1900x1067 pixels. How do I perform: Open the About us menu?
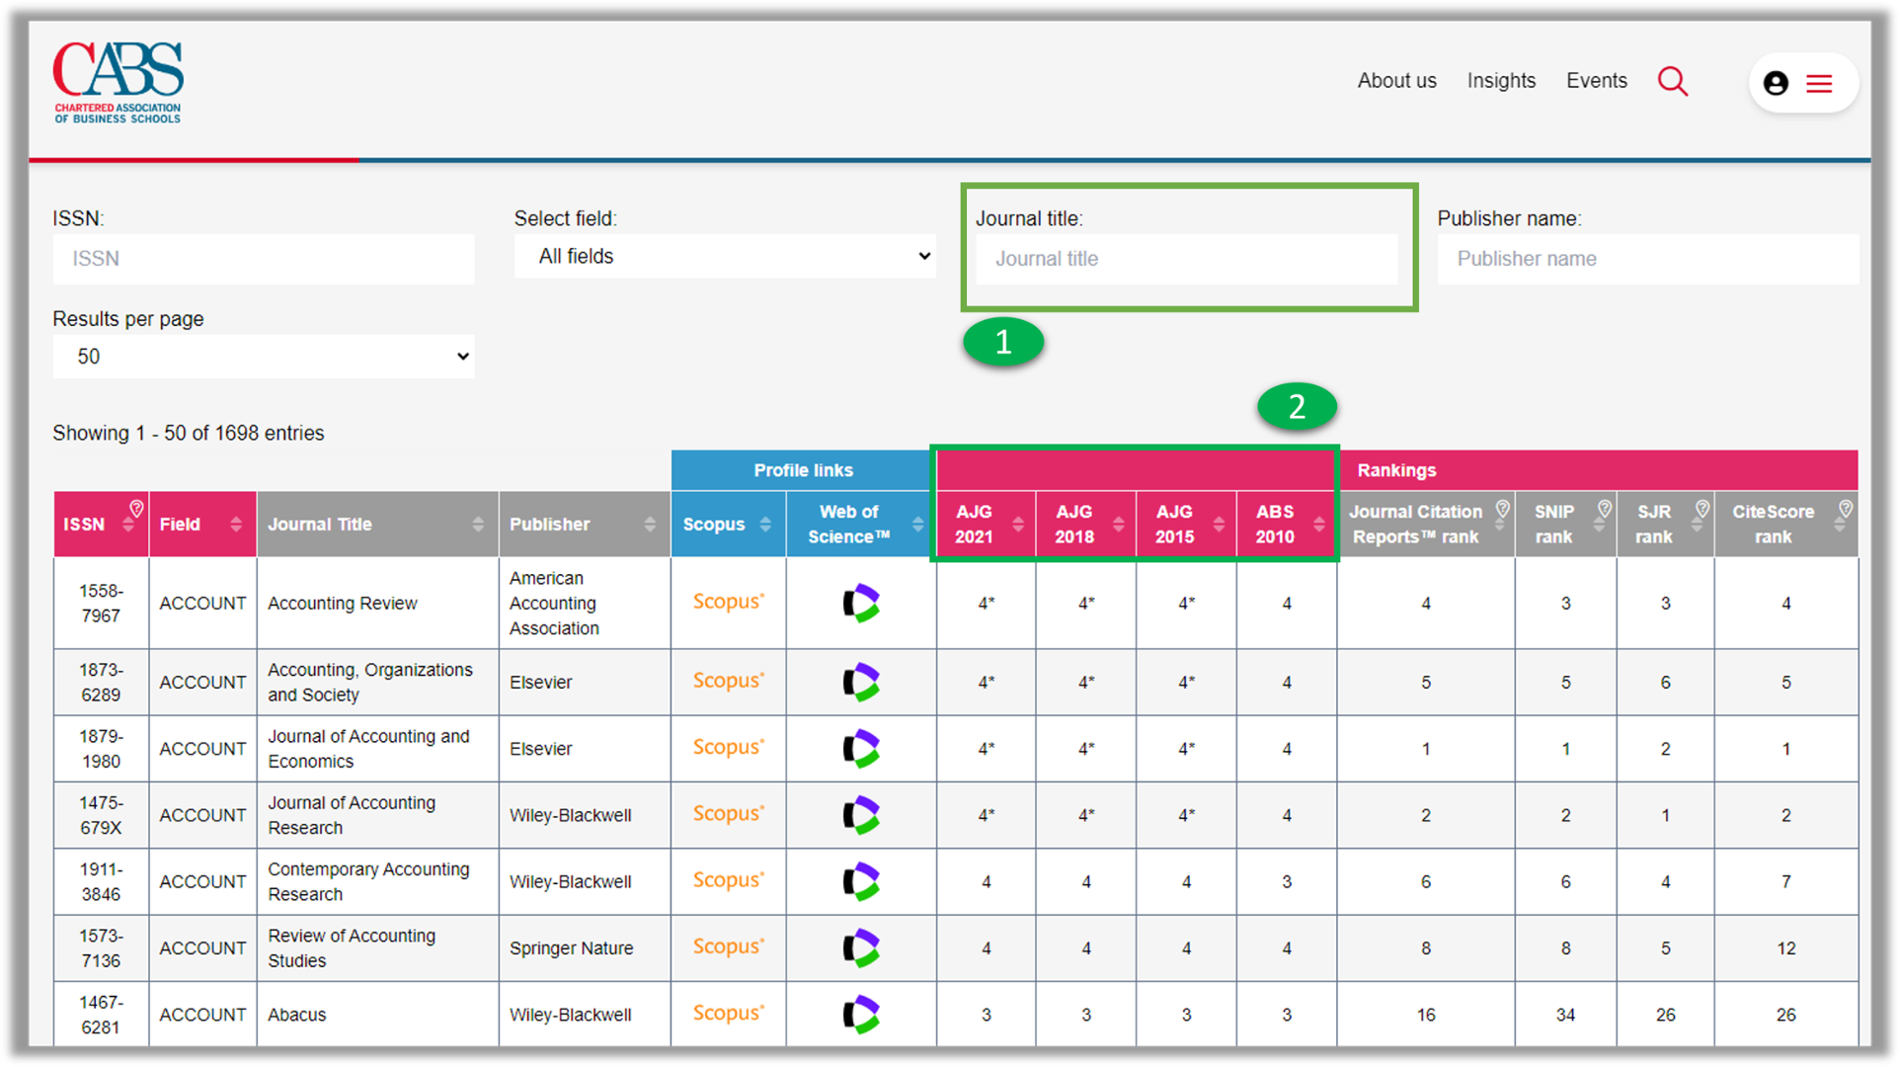(x=1396, y=81)
